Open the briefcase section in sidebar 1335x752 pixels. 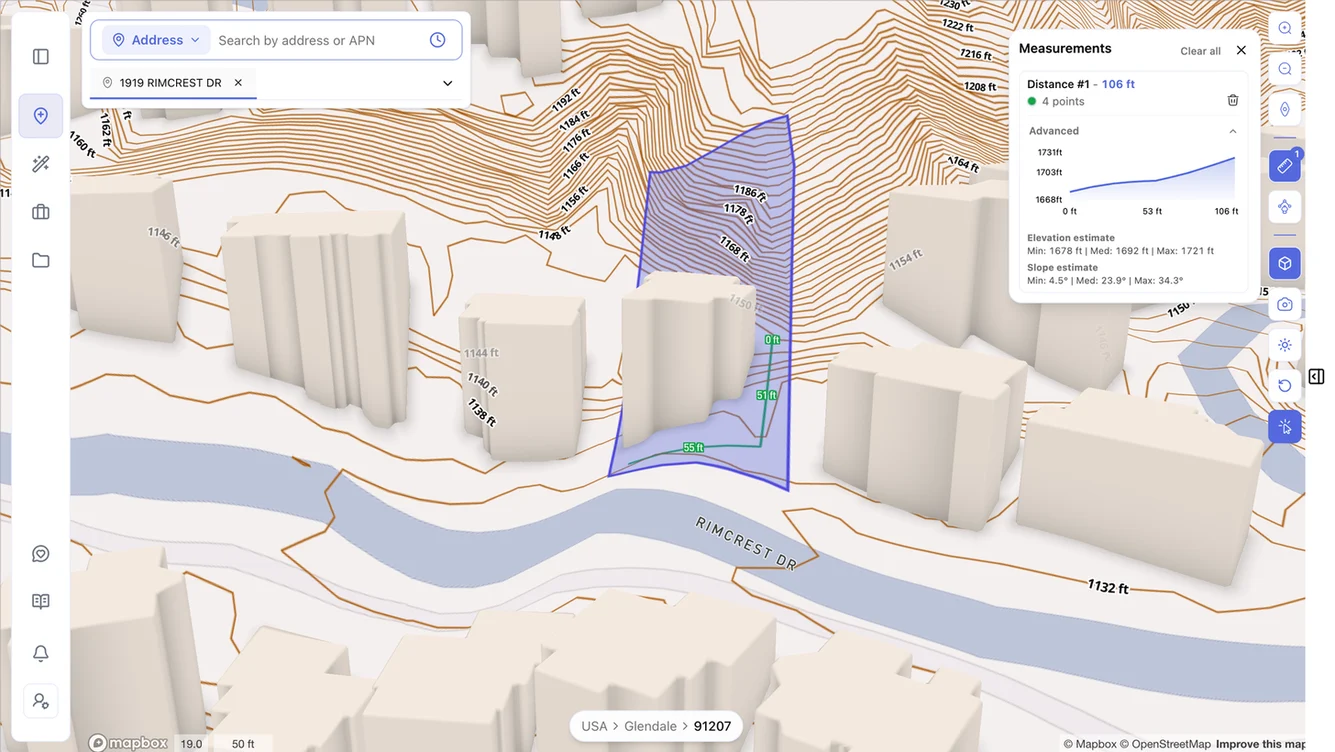[41, 212]
